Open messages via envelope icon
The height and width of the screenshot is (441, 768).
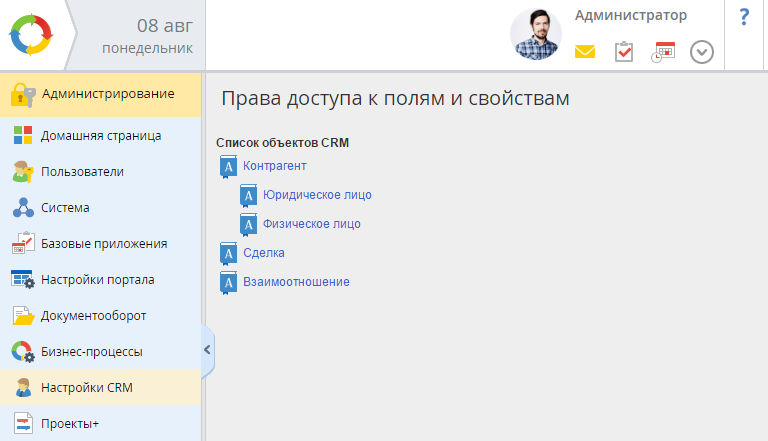tap(585, 52)
